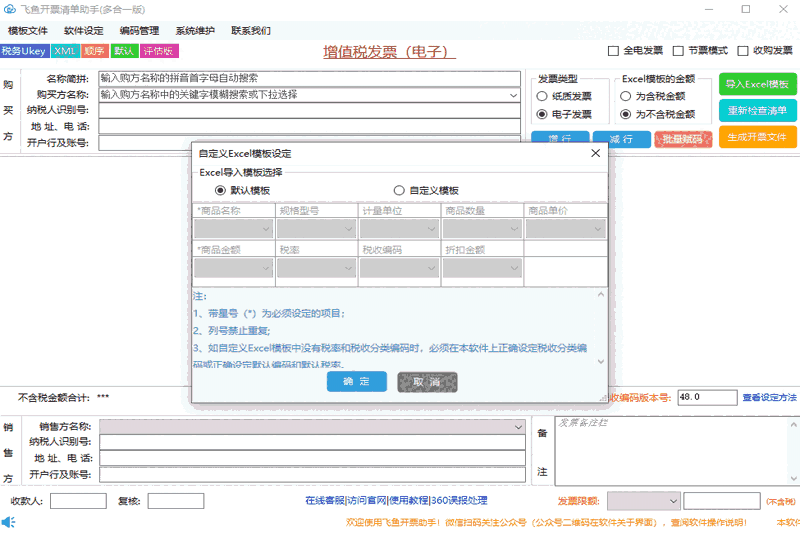
Task: Open the 税收编码 column dropdown
Action: pos(399,268)
